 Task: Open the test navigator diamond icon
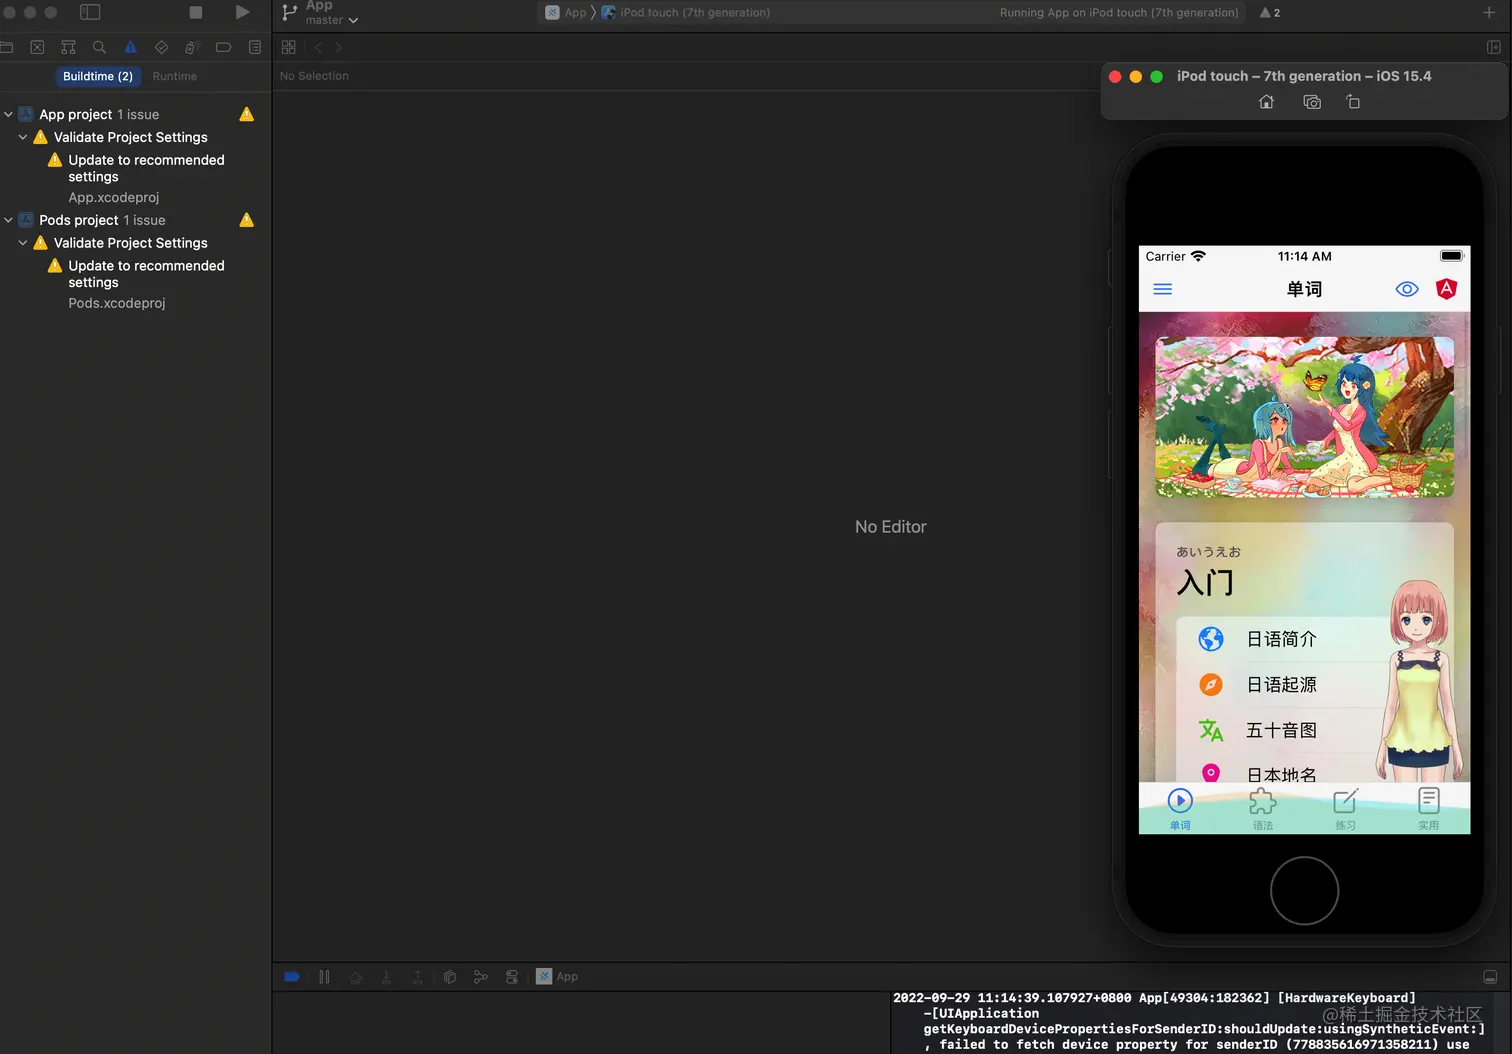[161, 47]
